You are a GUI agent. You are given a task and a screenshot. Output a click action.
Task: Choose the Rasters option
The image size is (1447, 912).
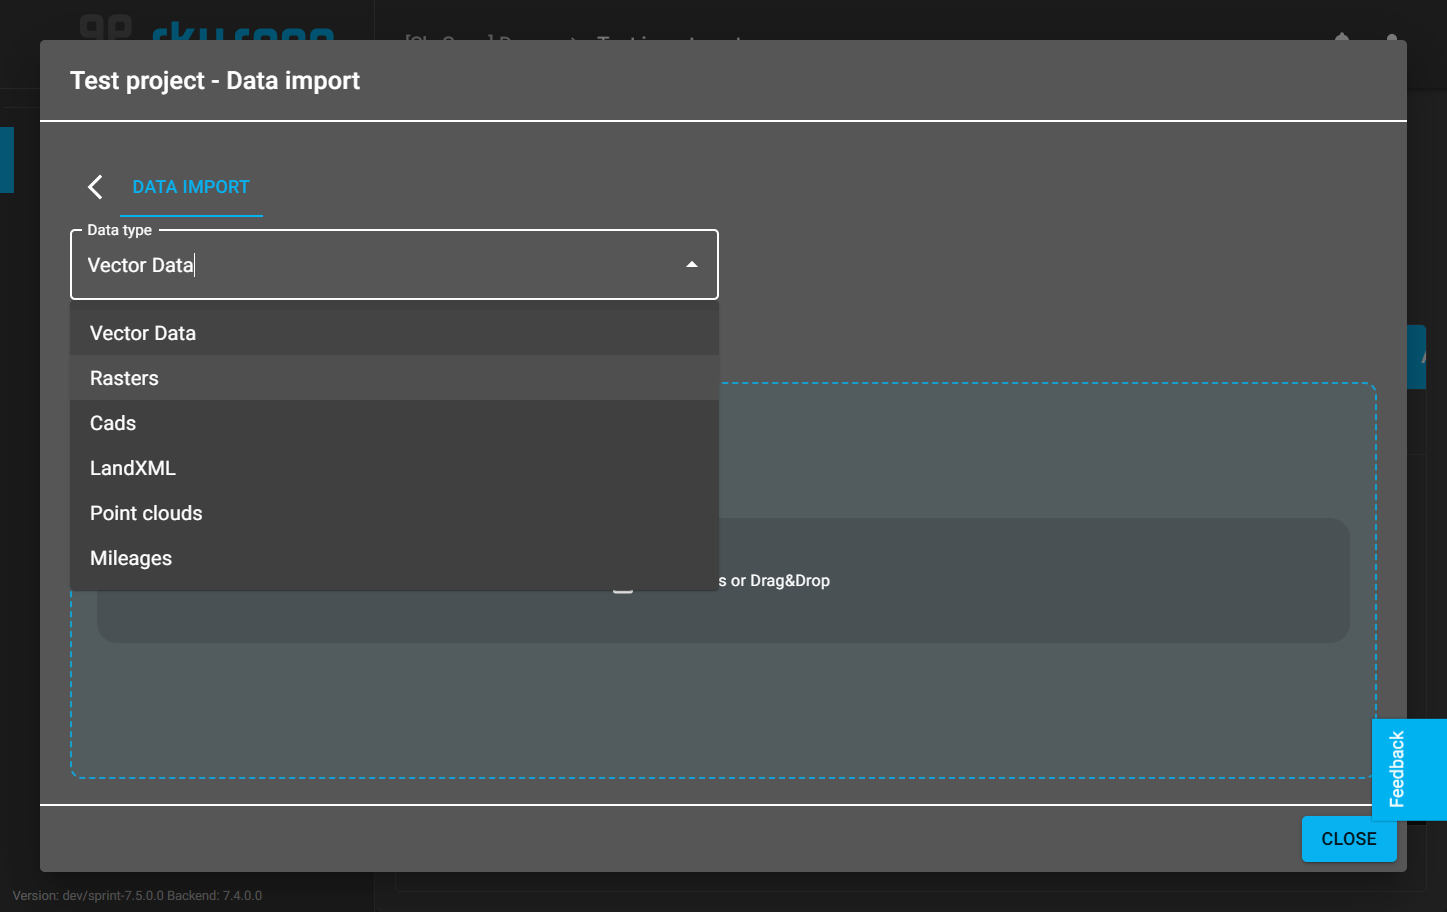pos(394,378)
